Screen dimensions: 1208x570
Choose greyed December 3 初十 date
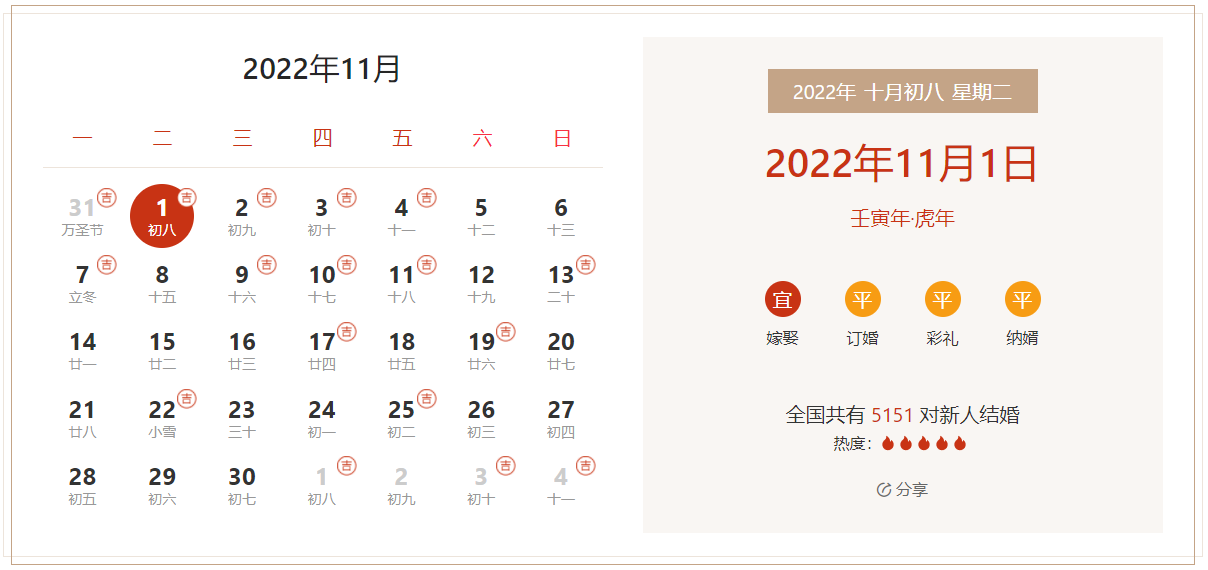click(482, 485)
